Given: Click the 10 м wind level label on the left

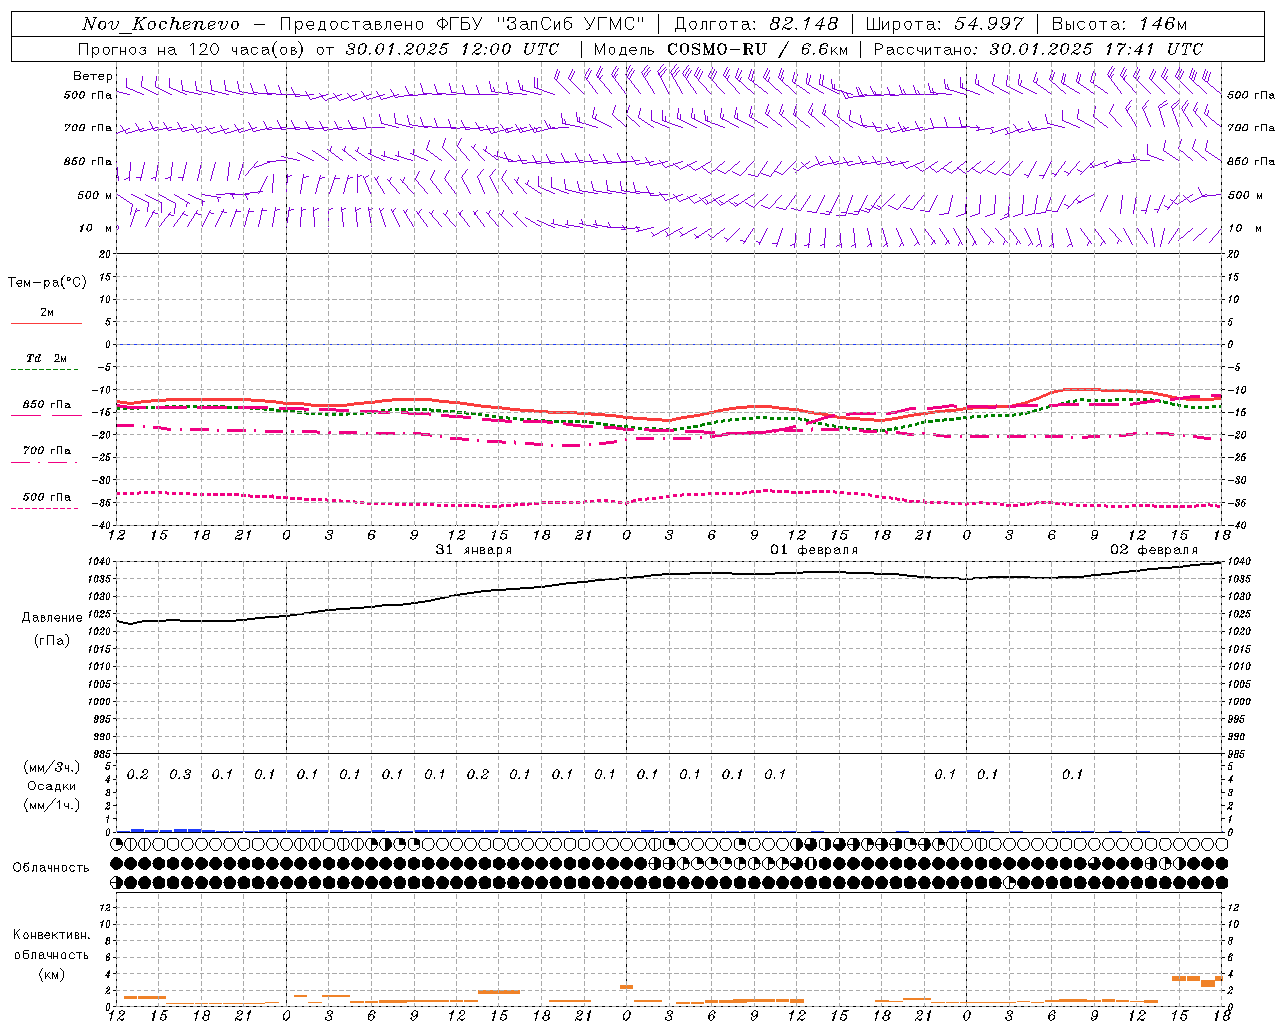Looking at the screenshot, I should click(x=96, y=229).
